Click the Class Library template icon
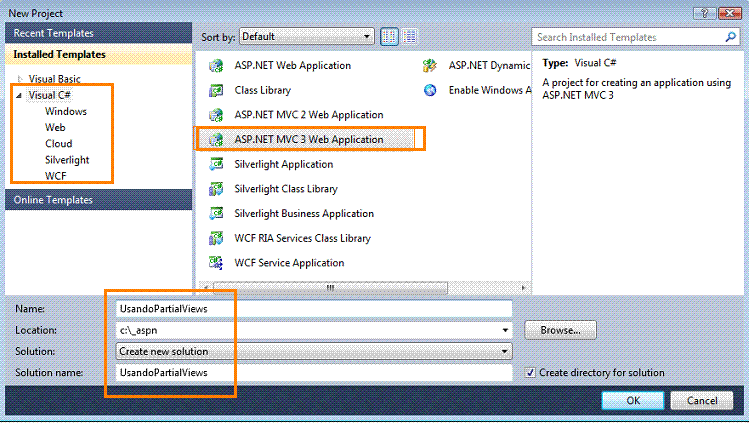749x423 pixels. 216,90
